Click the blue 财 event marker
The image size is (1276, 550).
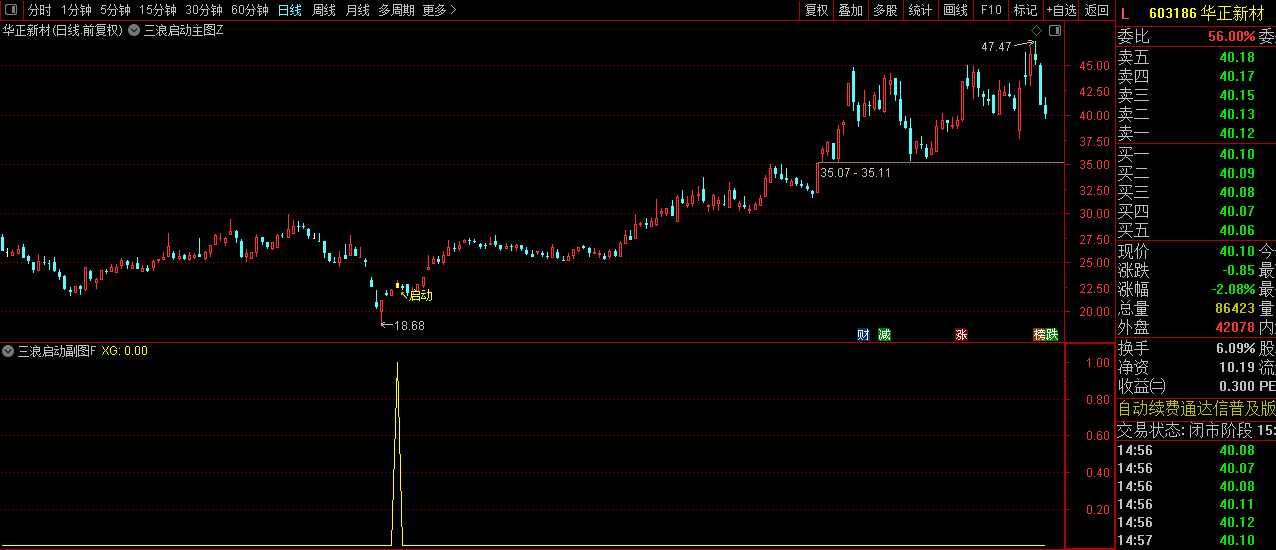[863, 334]
